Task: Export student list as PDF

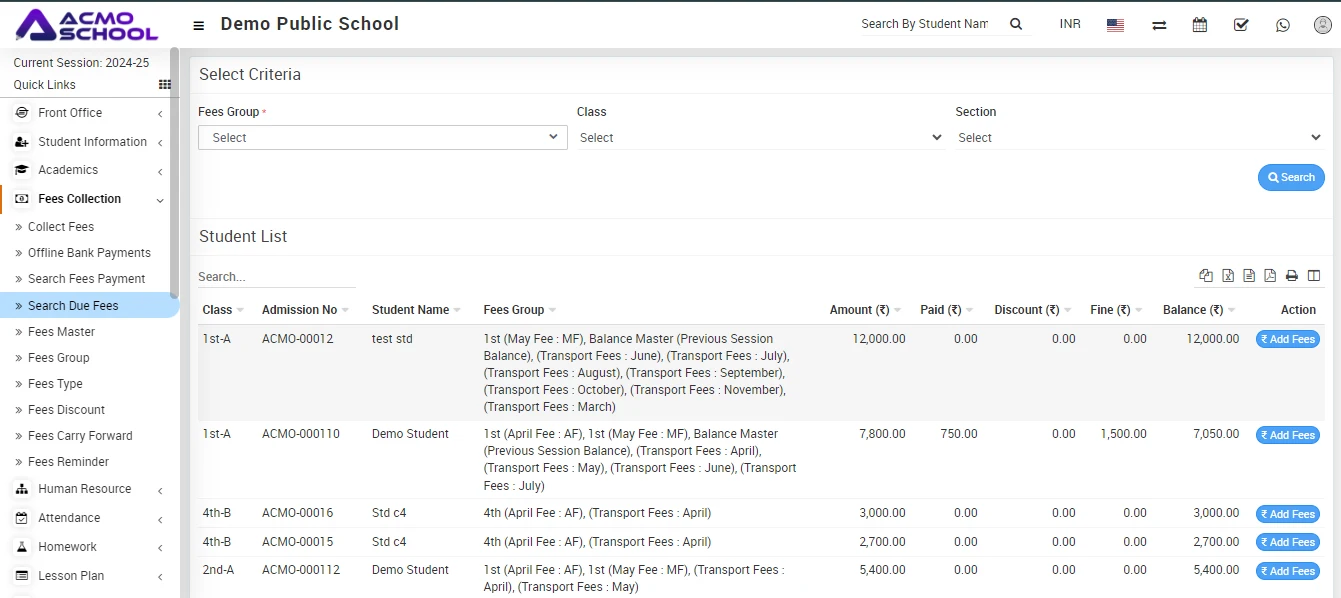Action: click(1270, 276)
